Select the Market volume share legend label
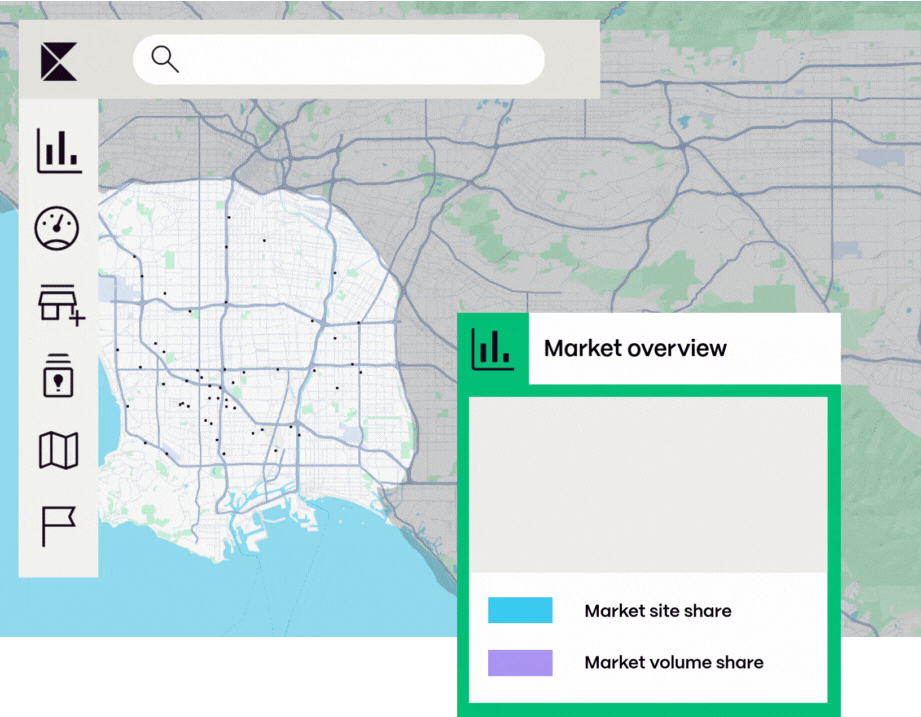This screenshot has width=921, height=717. click(673, 663)
